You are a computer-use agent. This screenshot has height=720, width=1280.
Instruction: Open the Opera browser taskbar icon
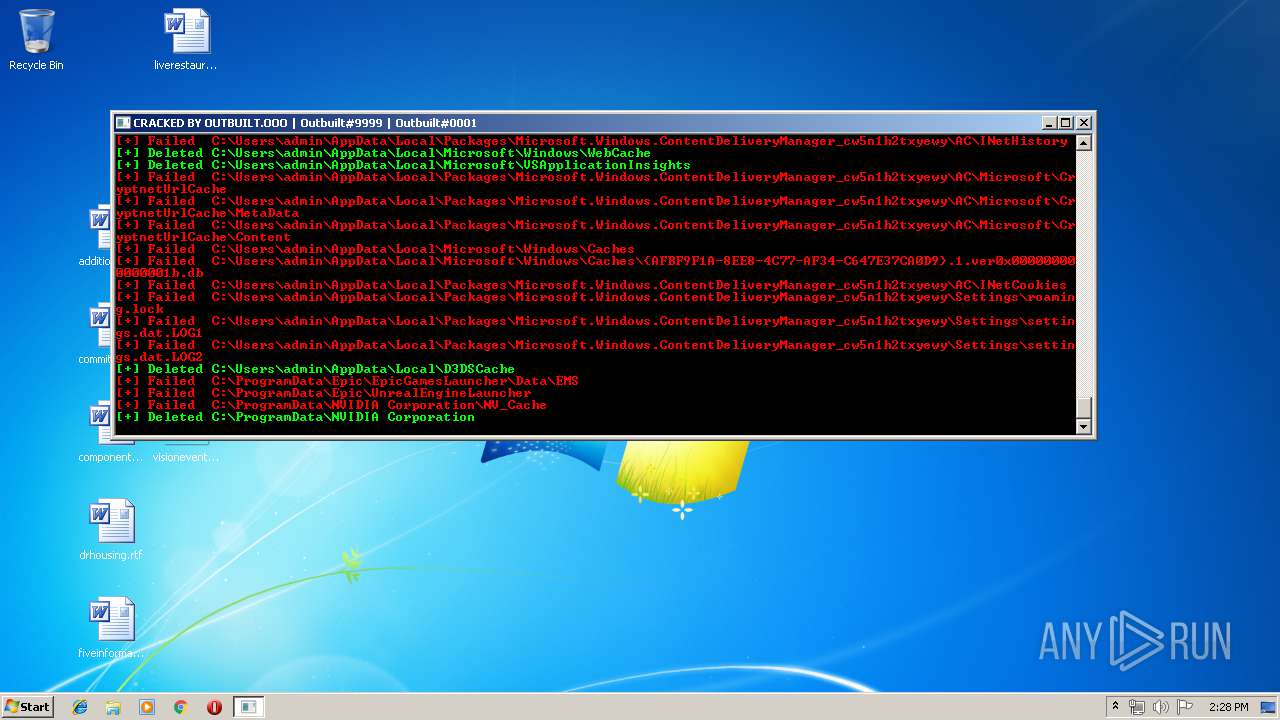point(214,707)
